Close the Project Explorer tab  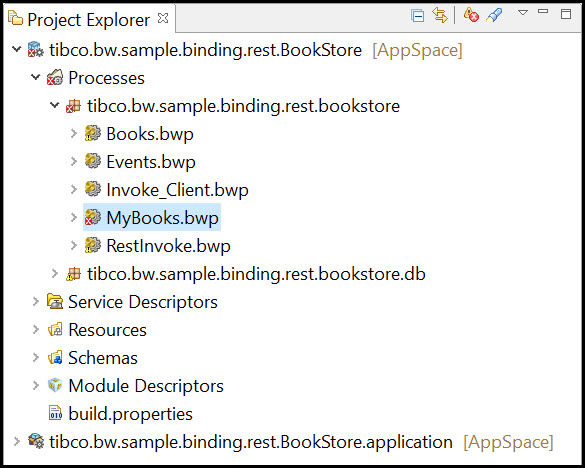(163, 18)
